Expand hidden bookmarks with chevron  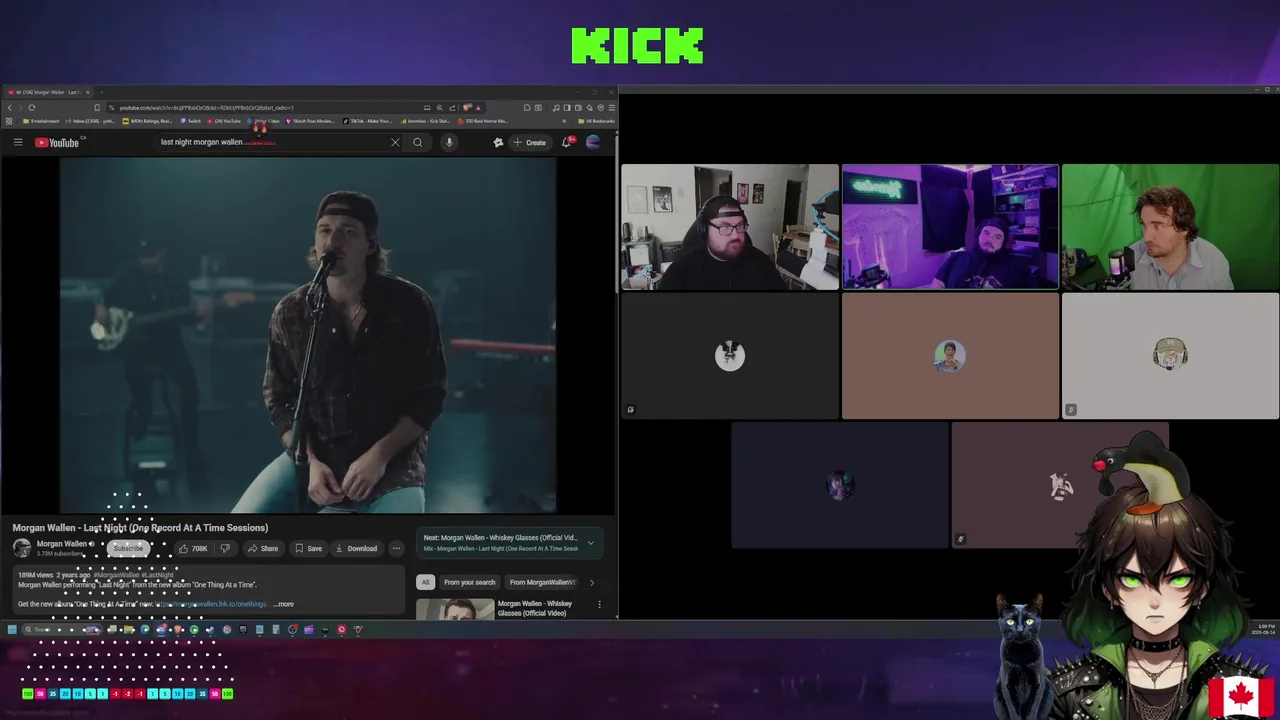(x=564, y=121)
